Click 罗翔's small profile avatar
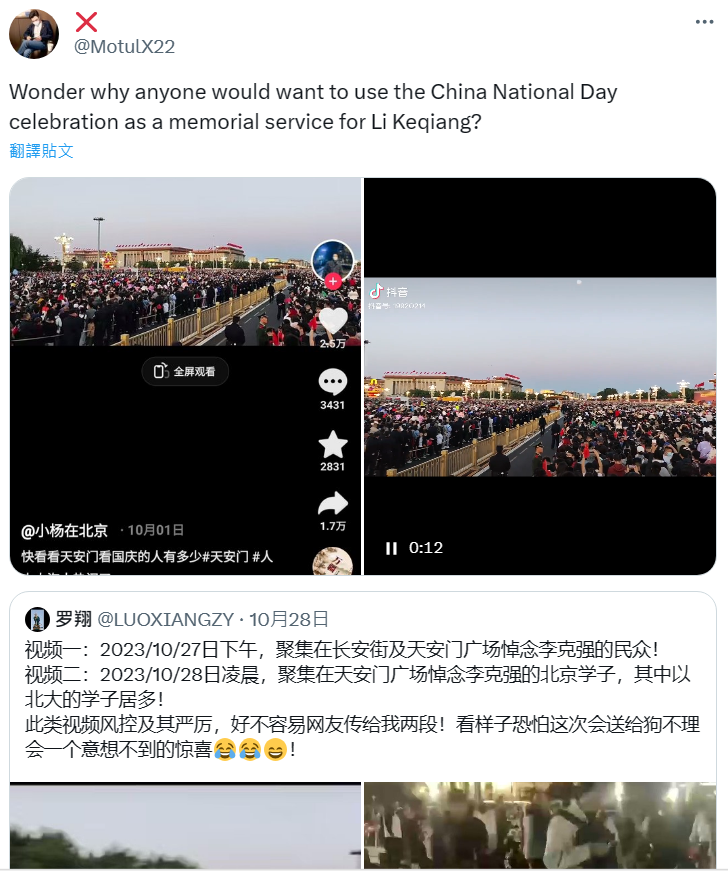The image size is (728, 871). coord(37,619)
